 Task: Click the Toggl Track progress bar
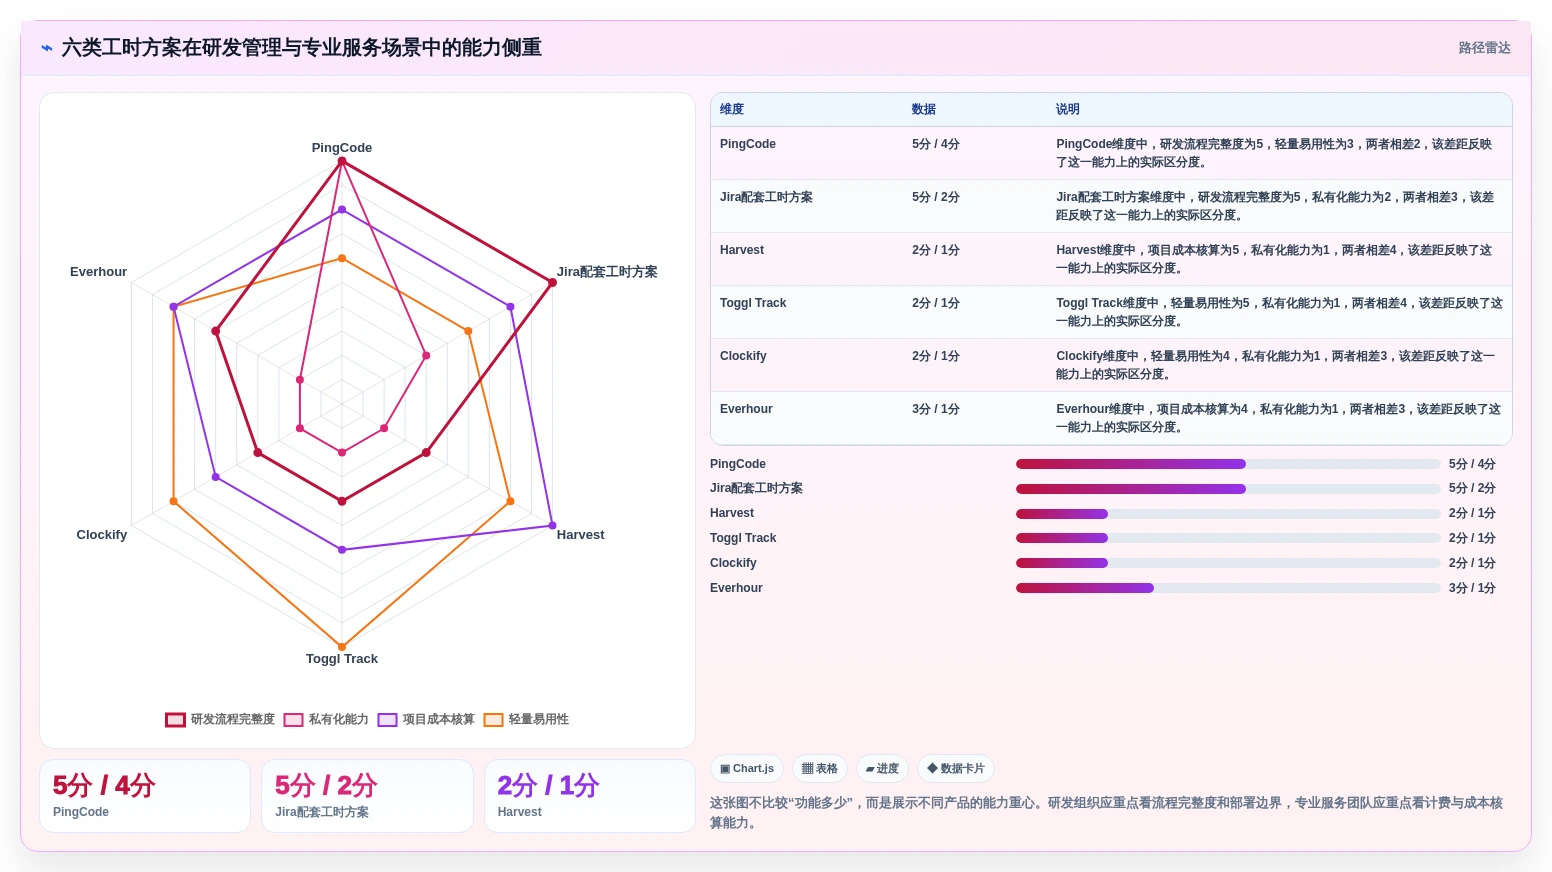1228,538
